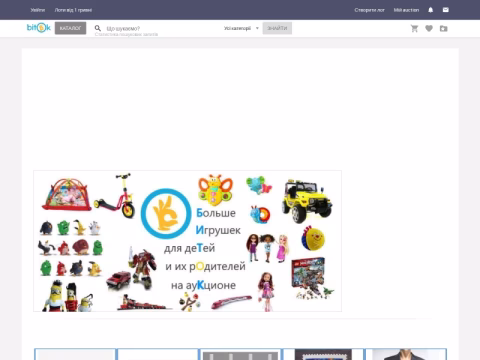Click the Знайти search button
Screen dimensions: 480x360
[x=277, y=28]
